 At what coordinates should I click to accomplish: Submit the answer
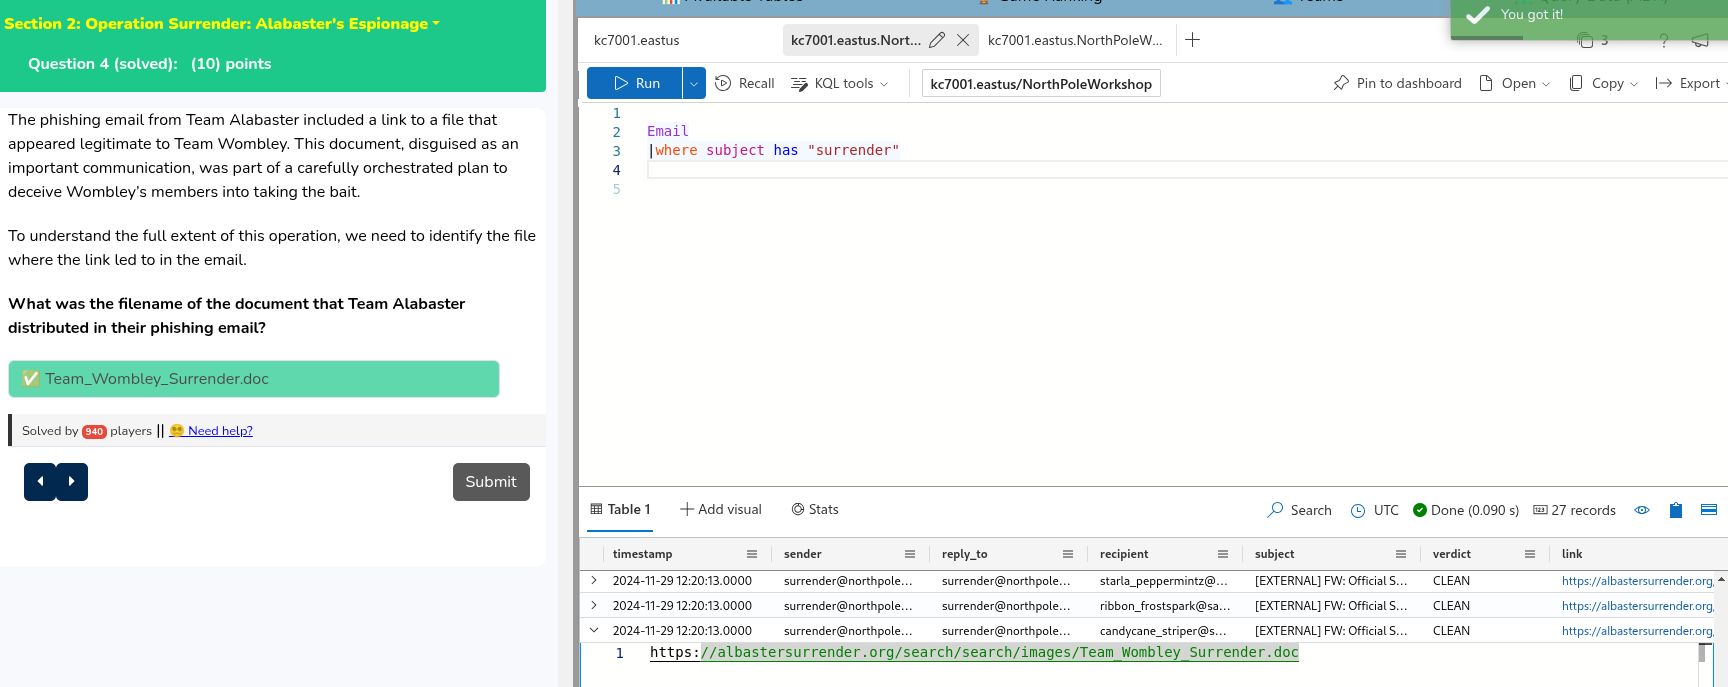pyautogui.click(x=491, y=482)
